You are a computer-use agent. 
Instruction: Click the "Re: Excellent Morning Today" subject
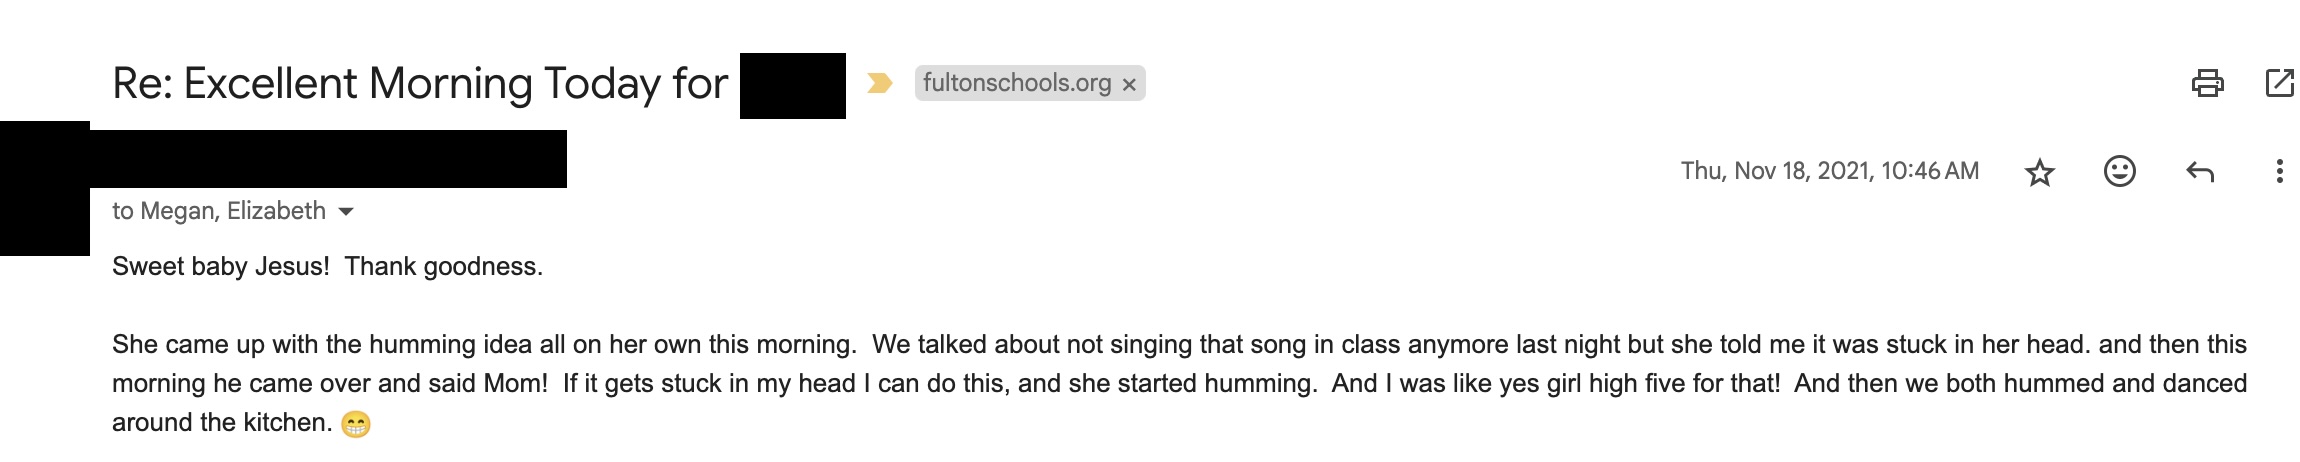[420, 83]
